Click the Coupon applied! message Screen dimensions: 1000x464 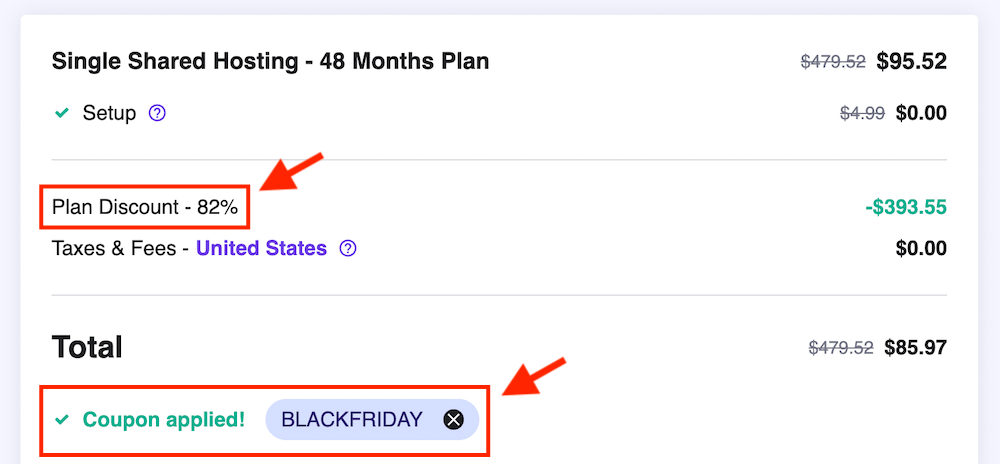point(163,420)
